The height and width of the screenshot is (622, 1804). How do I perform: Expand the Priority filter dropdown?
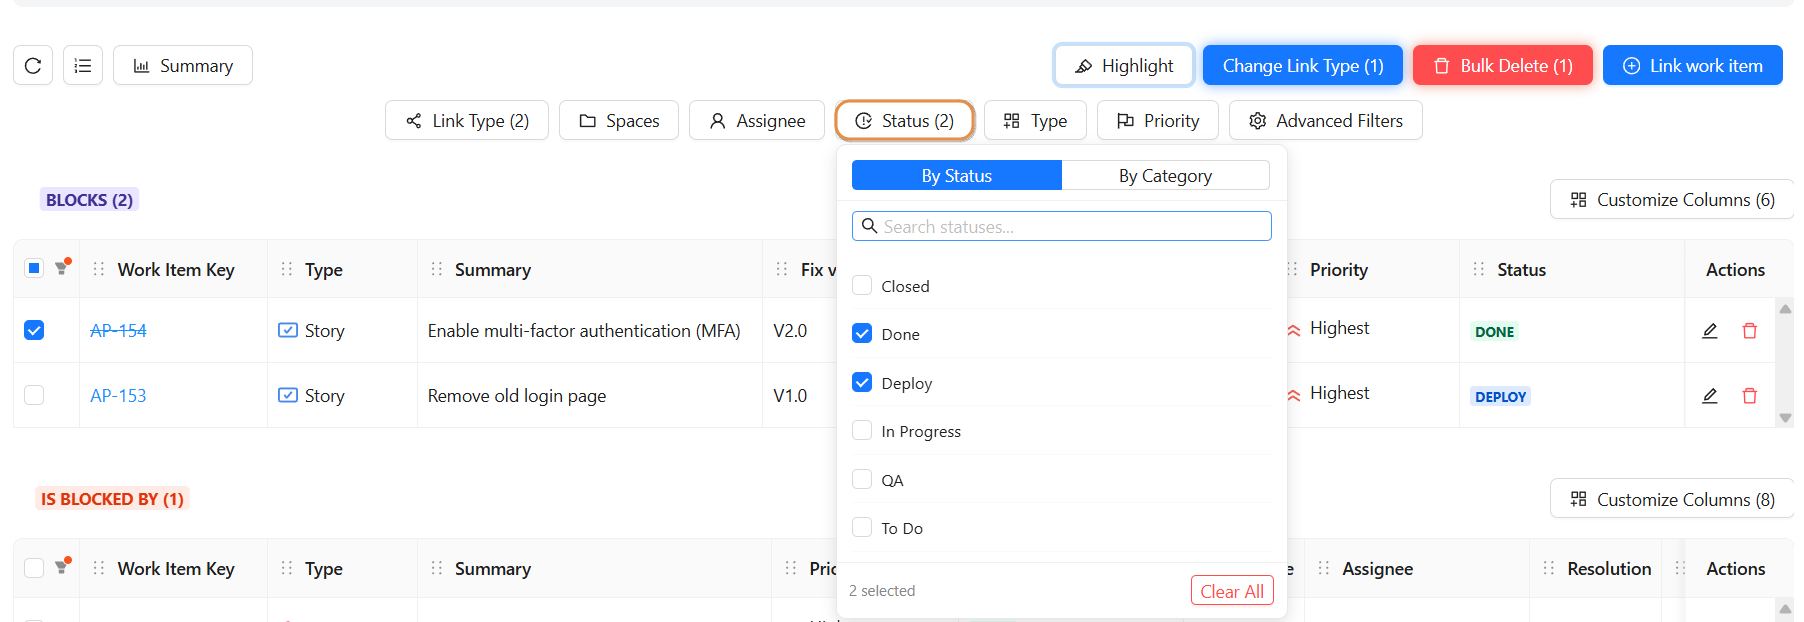point(1157,121)
